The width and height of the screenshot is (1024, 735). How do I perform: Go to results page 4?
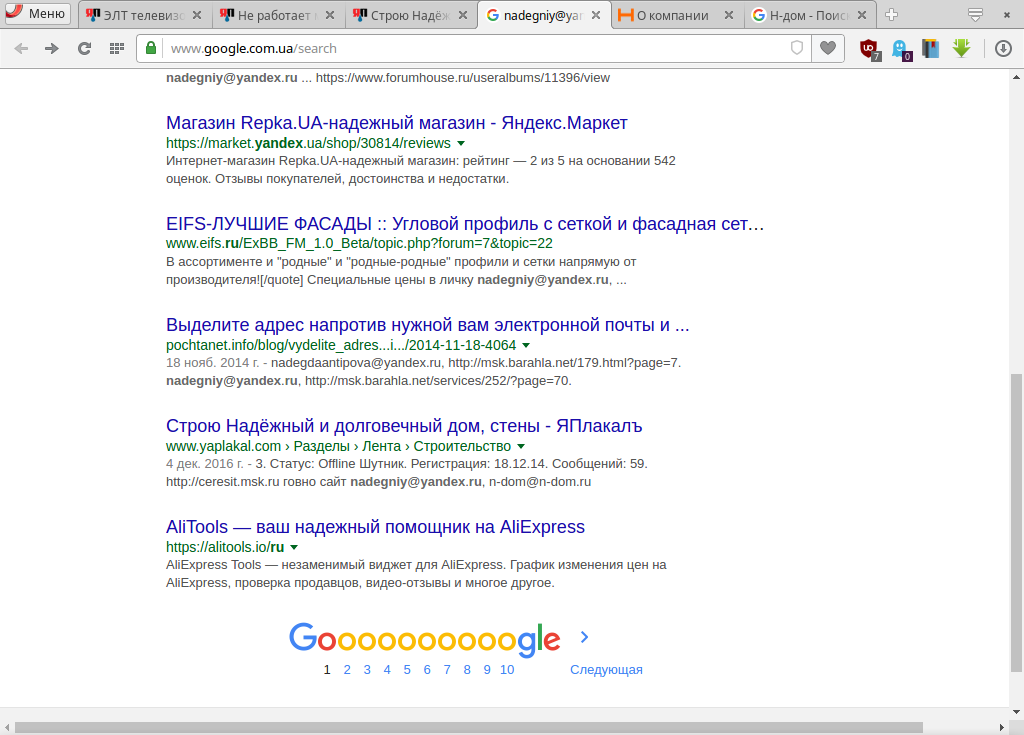point(387,670)
